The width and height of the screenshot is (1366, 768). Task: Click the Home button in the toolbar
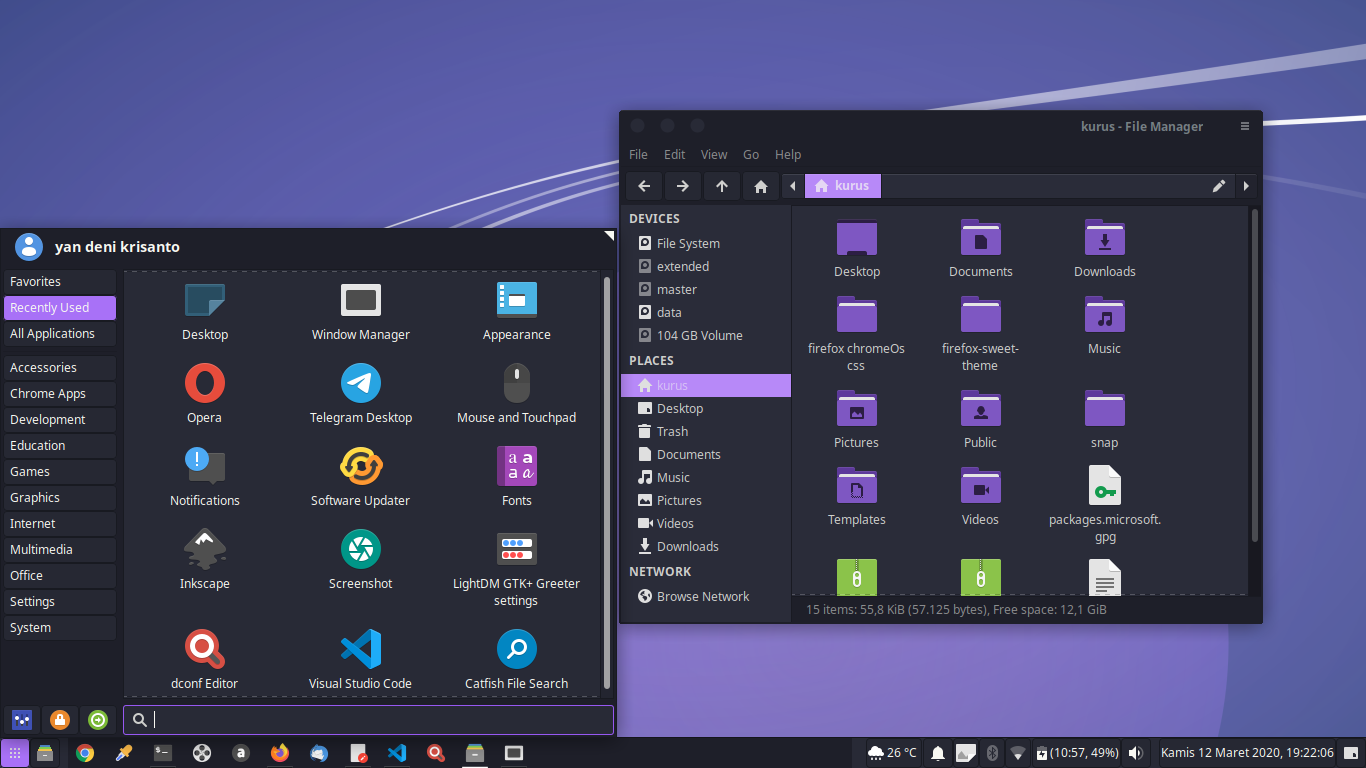click(x=760, y=185)
